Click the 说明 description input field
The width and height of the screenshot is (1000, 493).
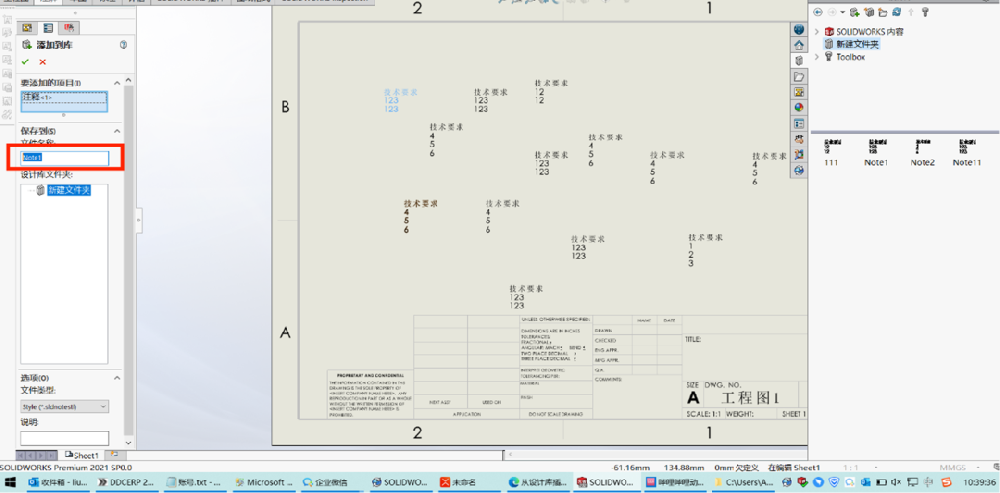click(x=64, y=438)
